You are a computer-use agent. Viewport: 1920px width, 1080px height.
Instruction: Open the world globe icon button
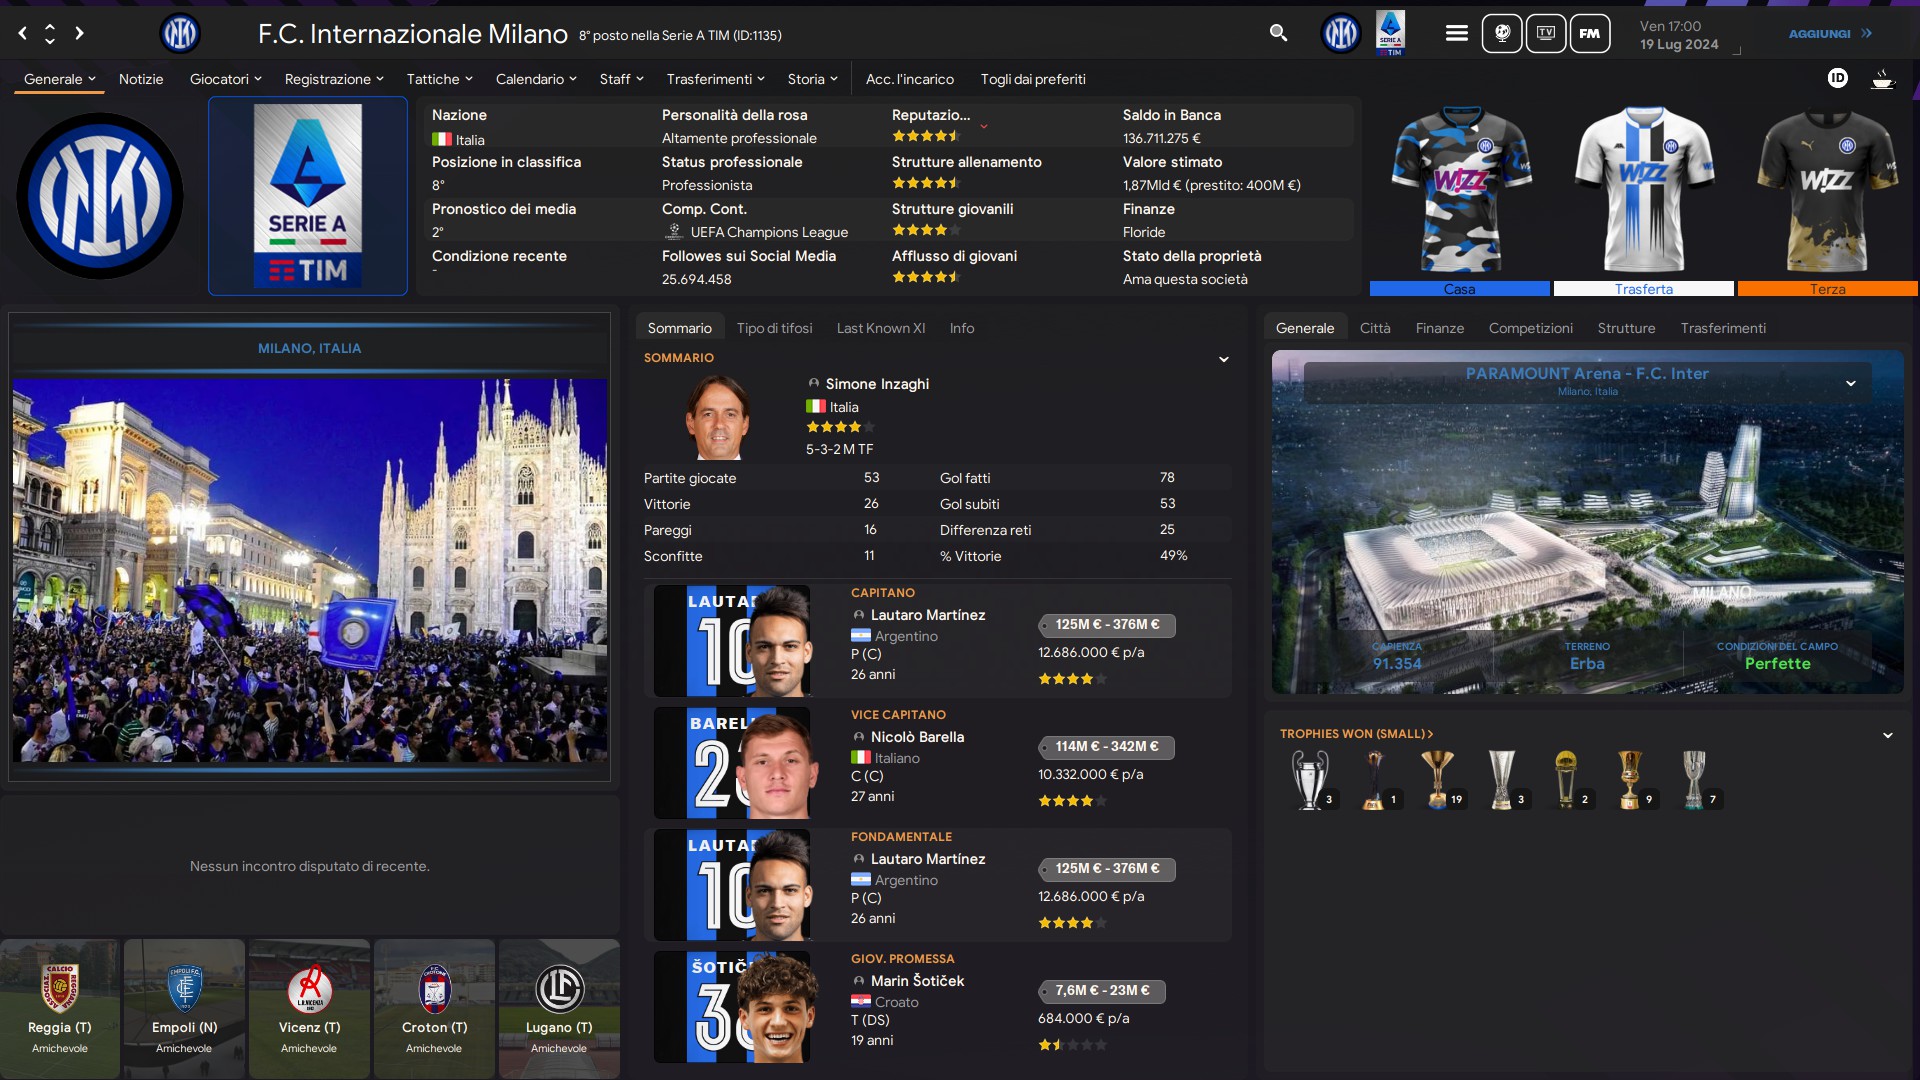tap(1501, 33)
